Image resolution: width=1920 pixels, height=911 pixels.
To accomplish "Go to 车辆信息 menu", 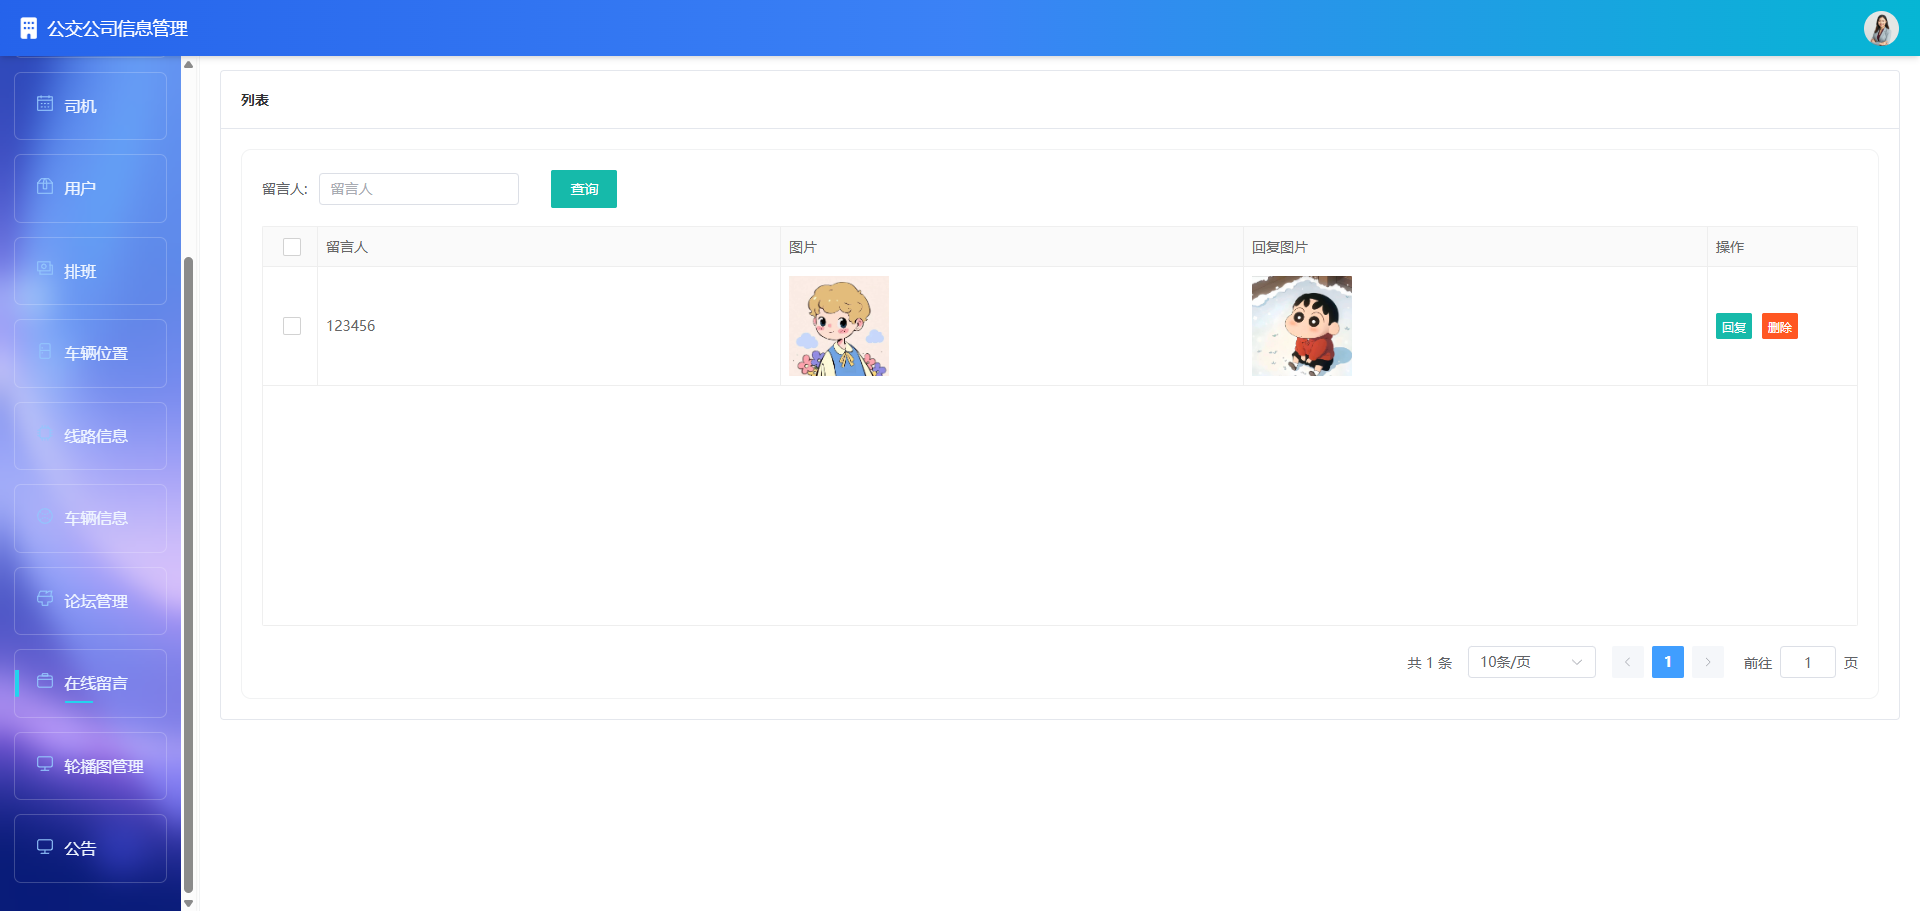I will click(90, 518).
